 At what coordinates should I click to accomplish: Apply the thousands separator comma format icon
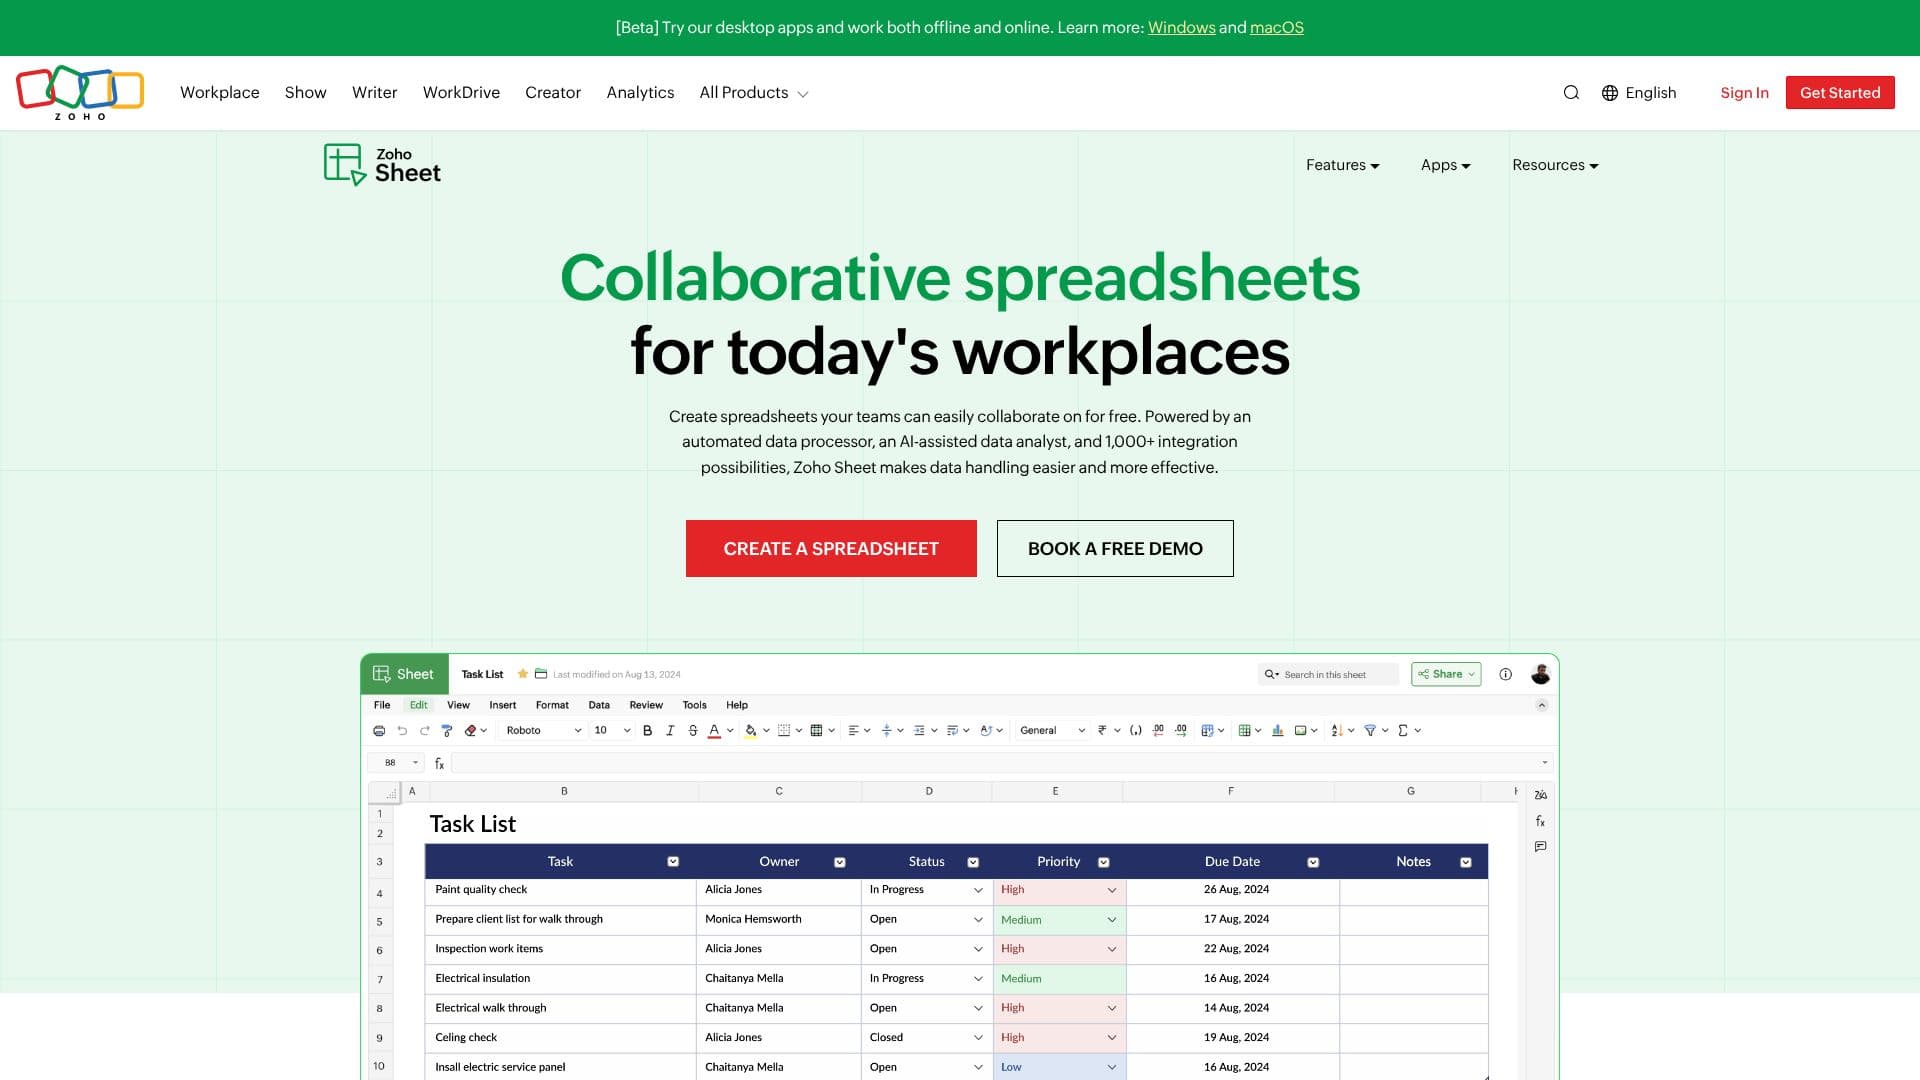tap(1136, 731)
